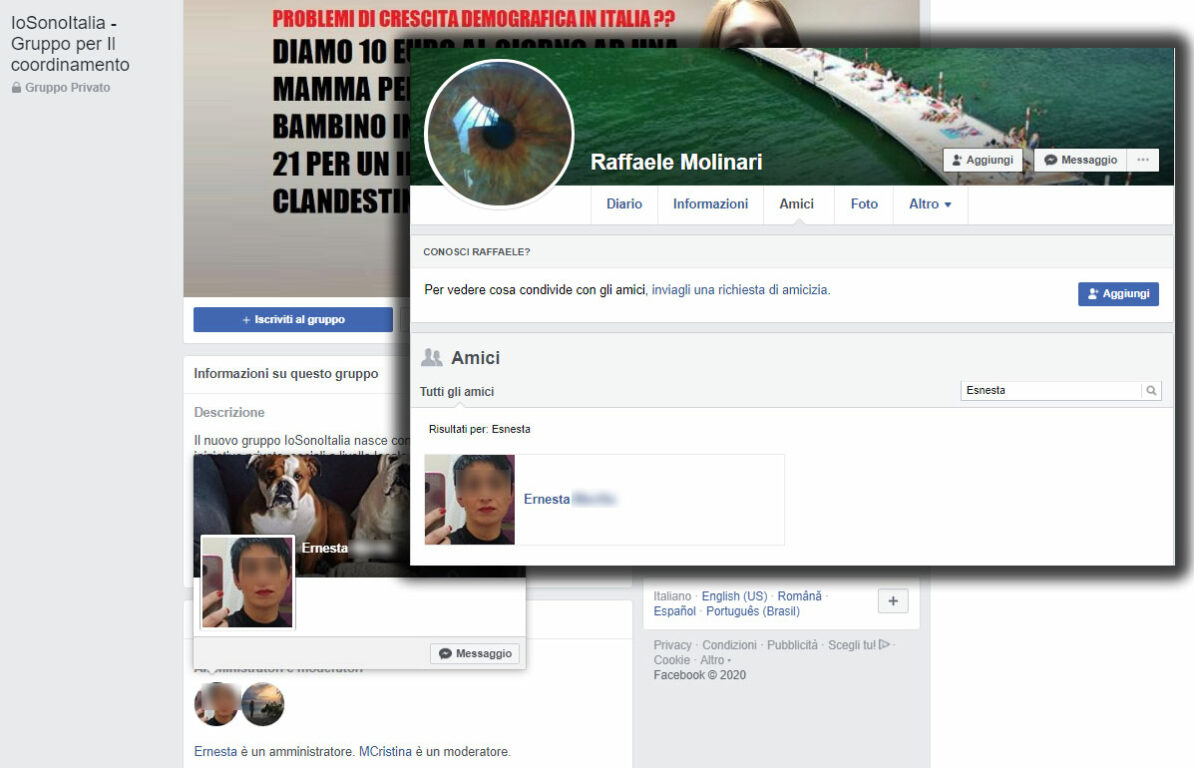Open the Cookie footer link
Screen dimensions: 1194x768
coord(672,661)
